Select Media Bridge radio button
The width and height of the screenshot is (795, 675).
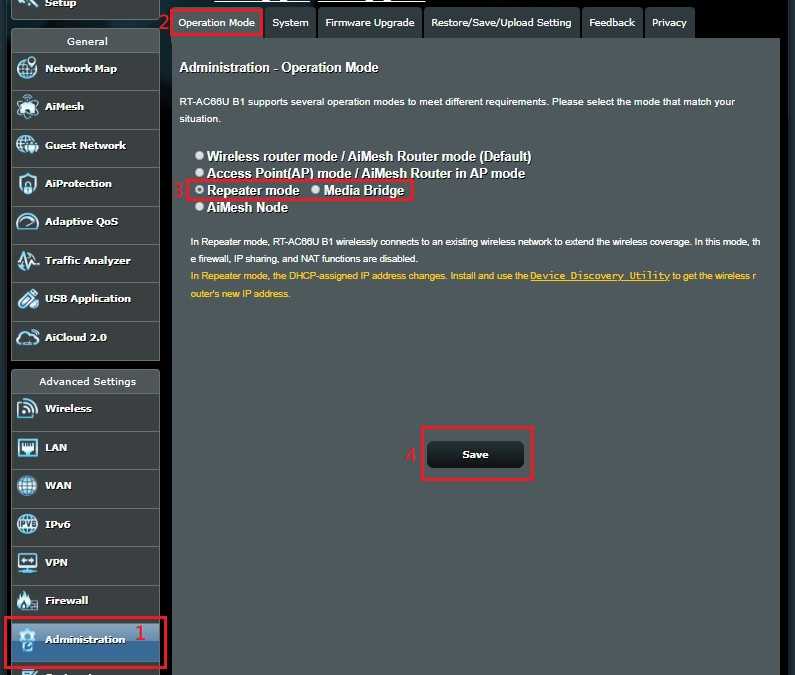315,190
